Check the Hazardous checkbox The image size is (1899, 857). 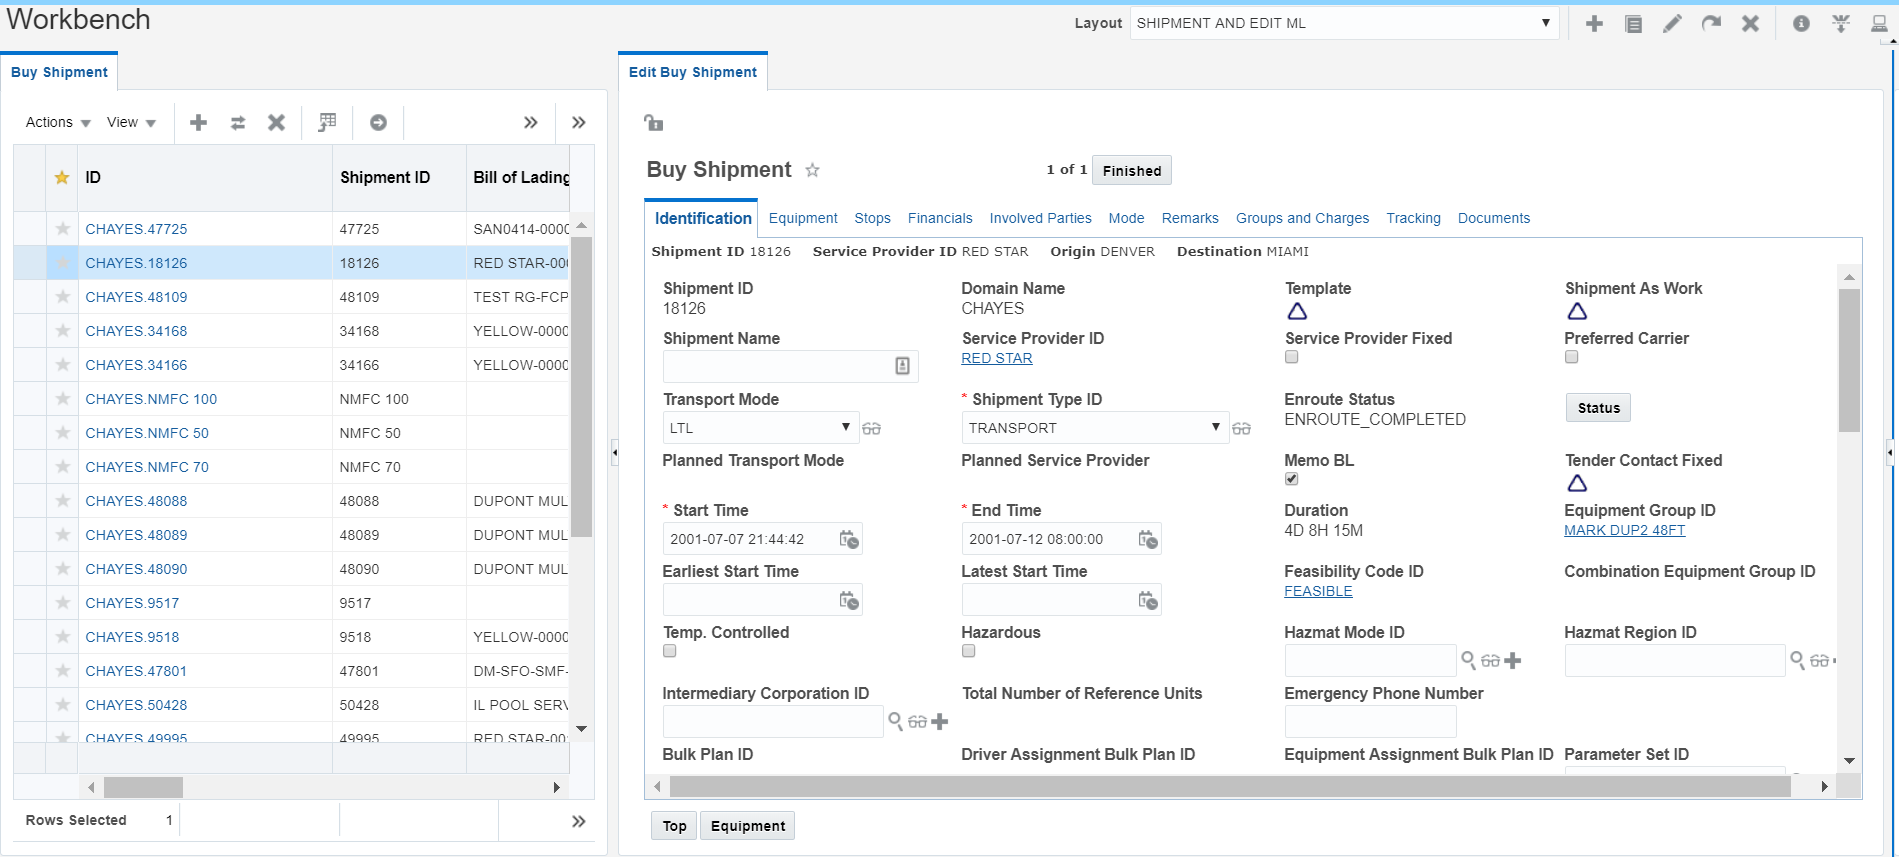[969, 651]
